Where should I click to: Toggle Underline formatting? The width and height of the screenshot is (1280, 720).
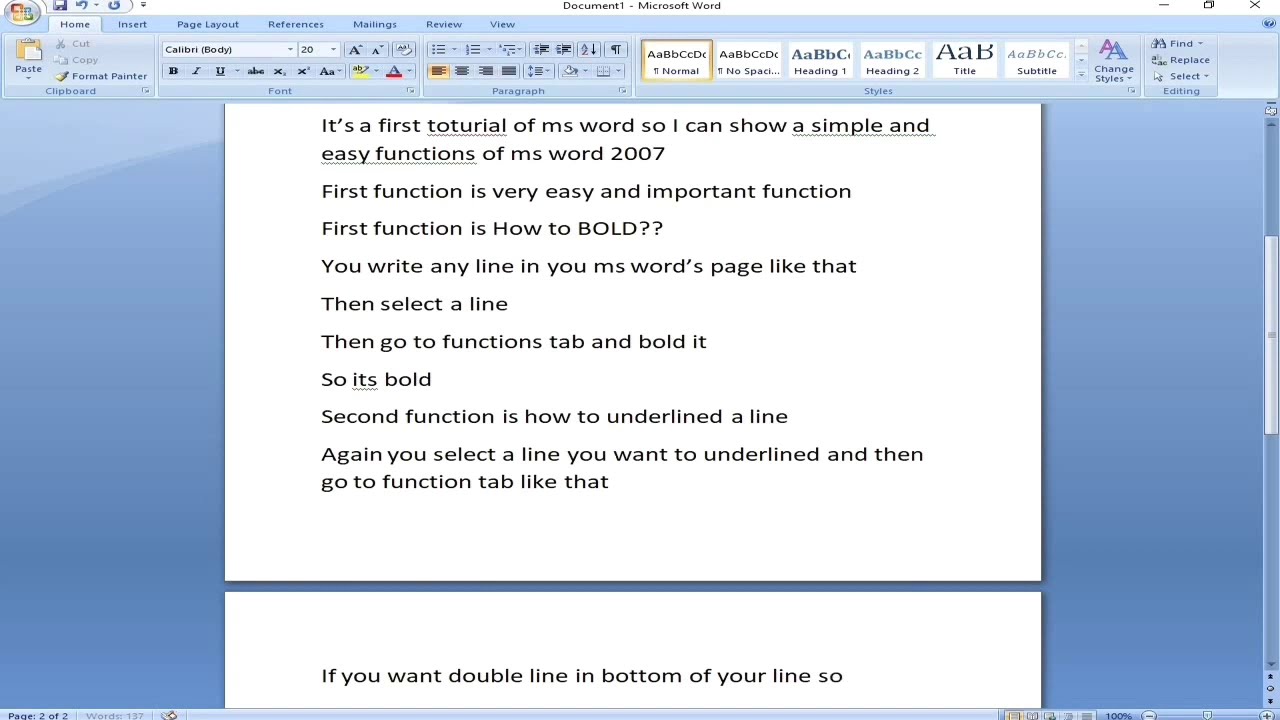point(220,71)
